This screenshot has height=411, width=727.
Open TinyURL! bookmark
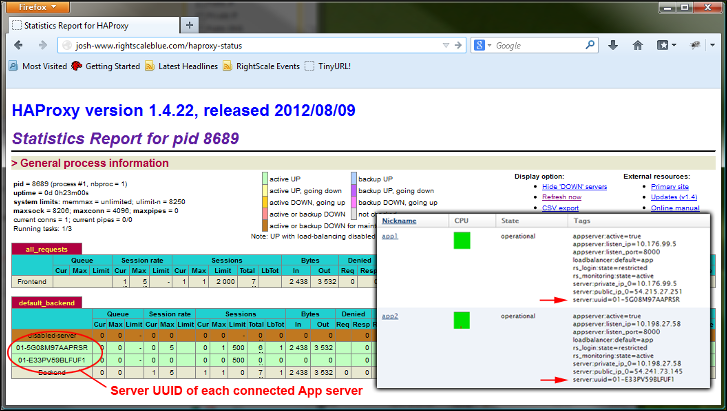pyautogui.click(x=327, y=66)
